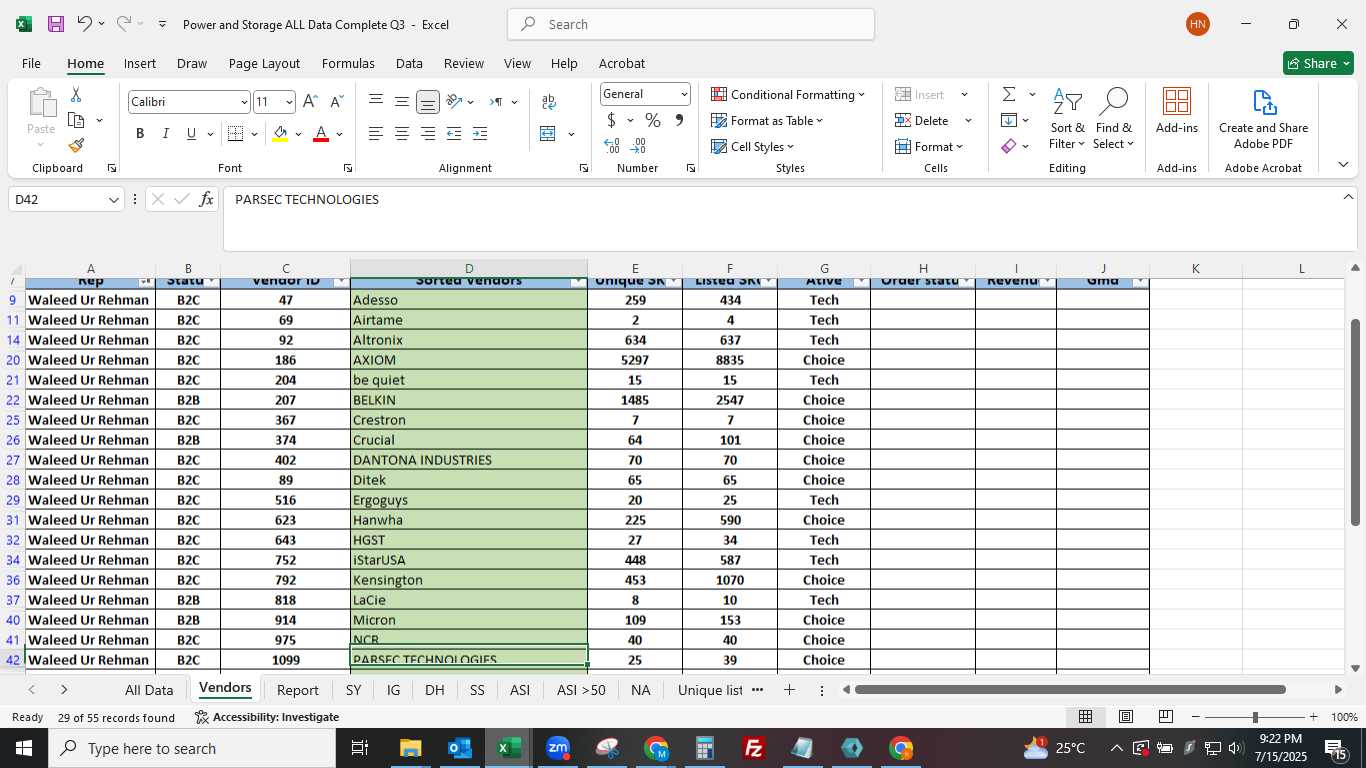Image resolution: width=1366 pixels, height=768 pixels.
Task: Open the Calculator in taskbar
Action: point(705,748)
